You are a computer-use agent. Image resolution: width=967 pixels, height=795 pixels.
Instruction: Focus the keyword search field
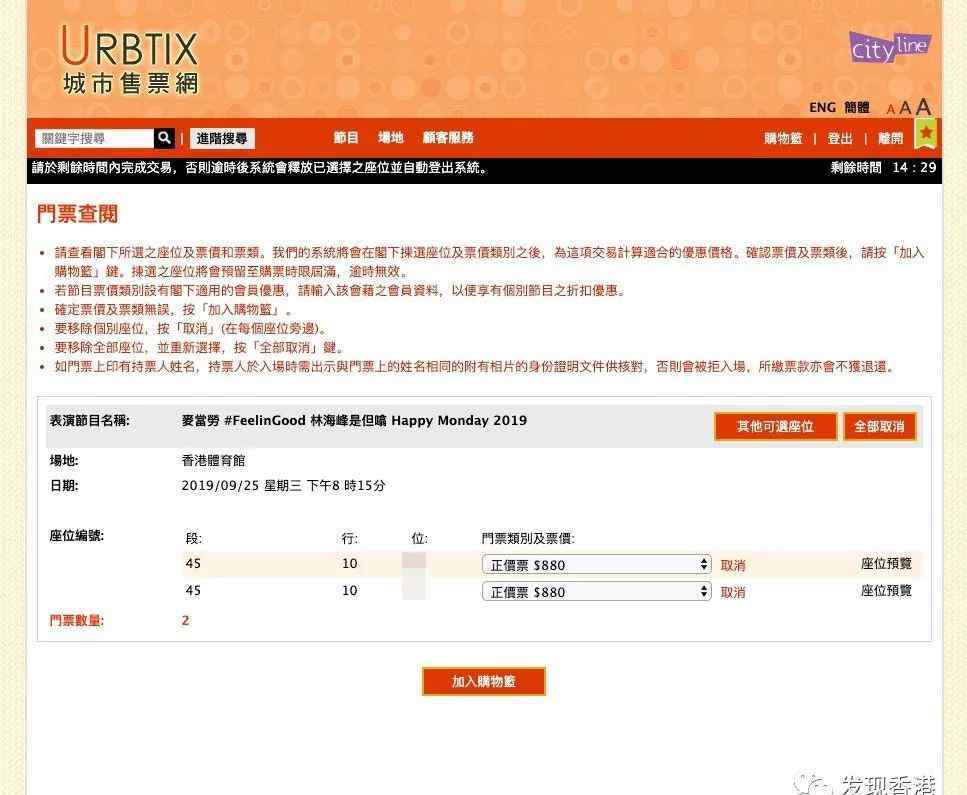coord(94,138)
